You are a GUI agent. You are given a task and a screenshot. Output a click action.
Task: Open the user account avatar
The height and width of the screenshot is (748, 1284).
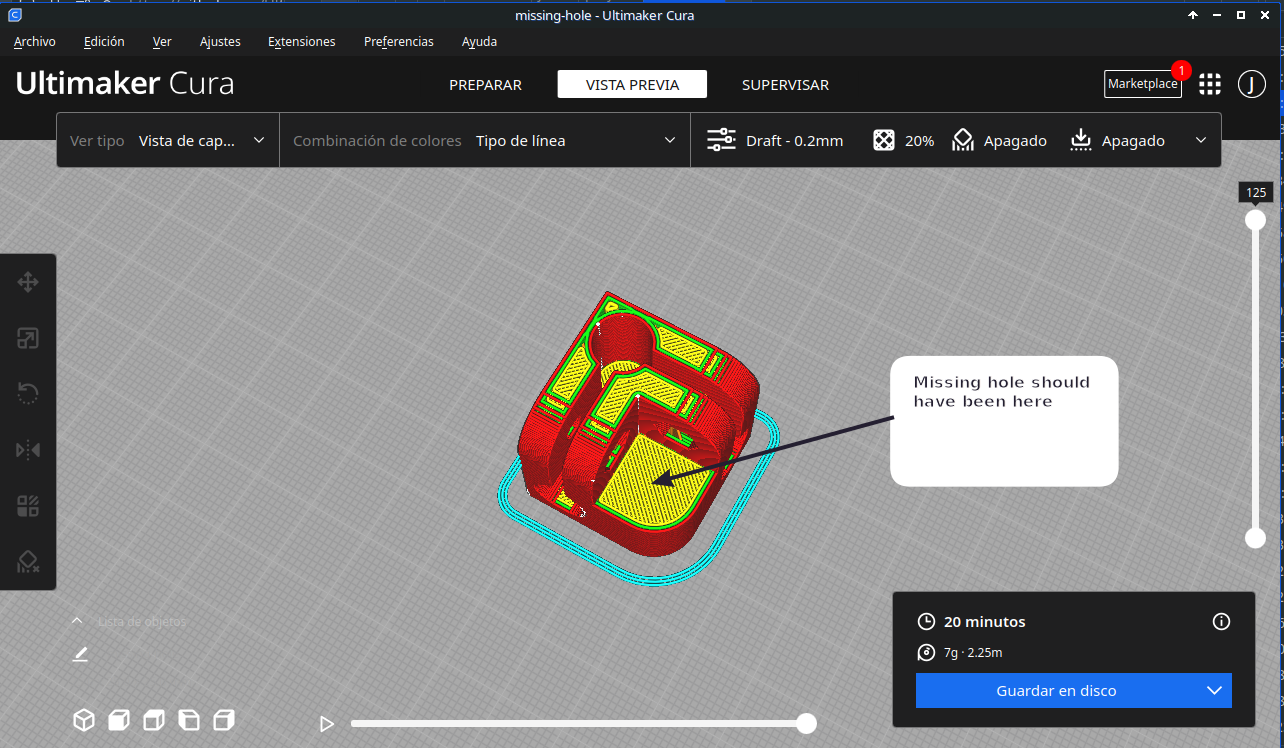point(1252,84)
